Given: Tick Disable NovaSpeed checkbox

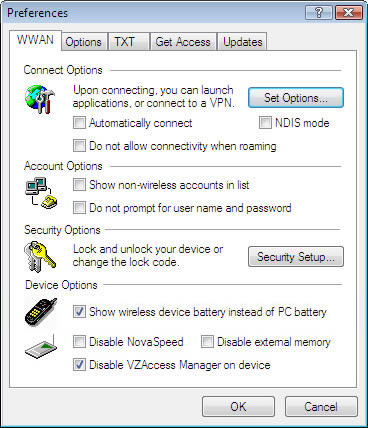Looking at the screenshot, I should pos(79,342).
